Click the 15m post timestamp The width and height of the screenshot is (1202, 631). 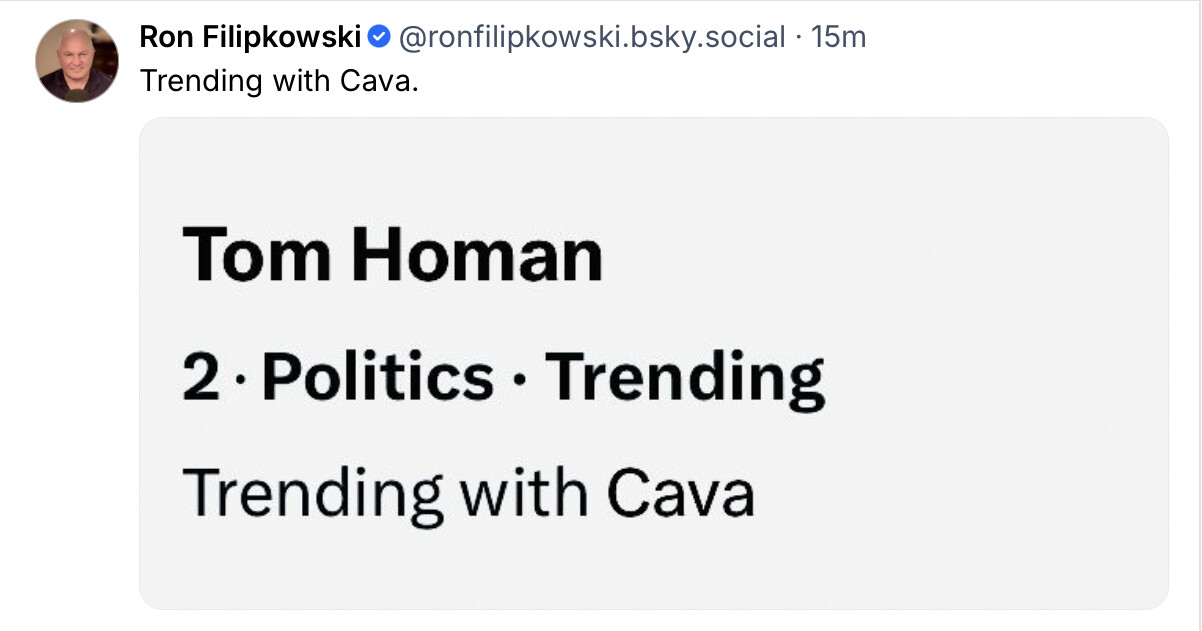839,38
